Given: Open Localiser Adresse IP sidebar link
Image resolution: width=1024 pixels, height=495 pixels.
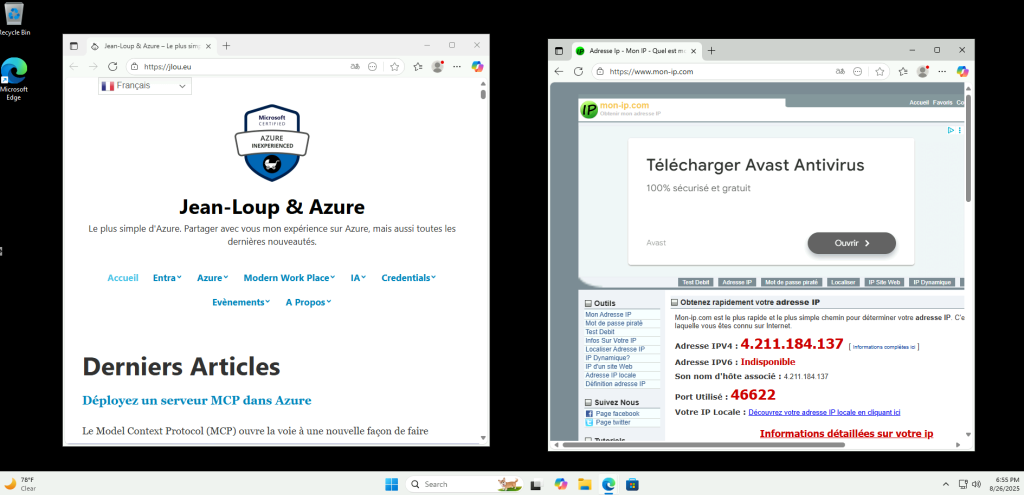Looking at the screenshot, I should tap(615, 349).
